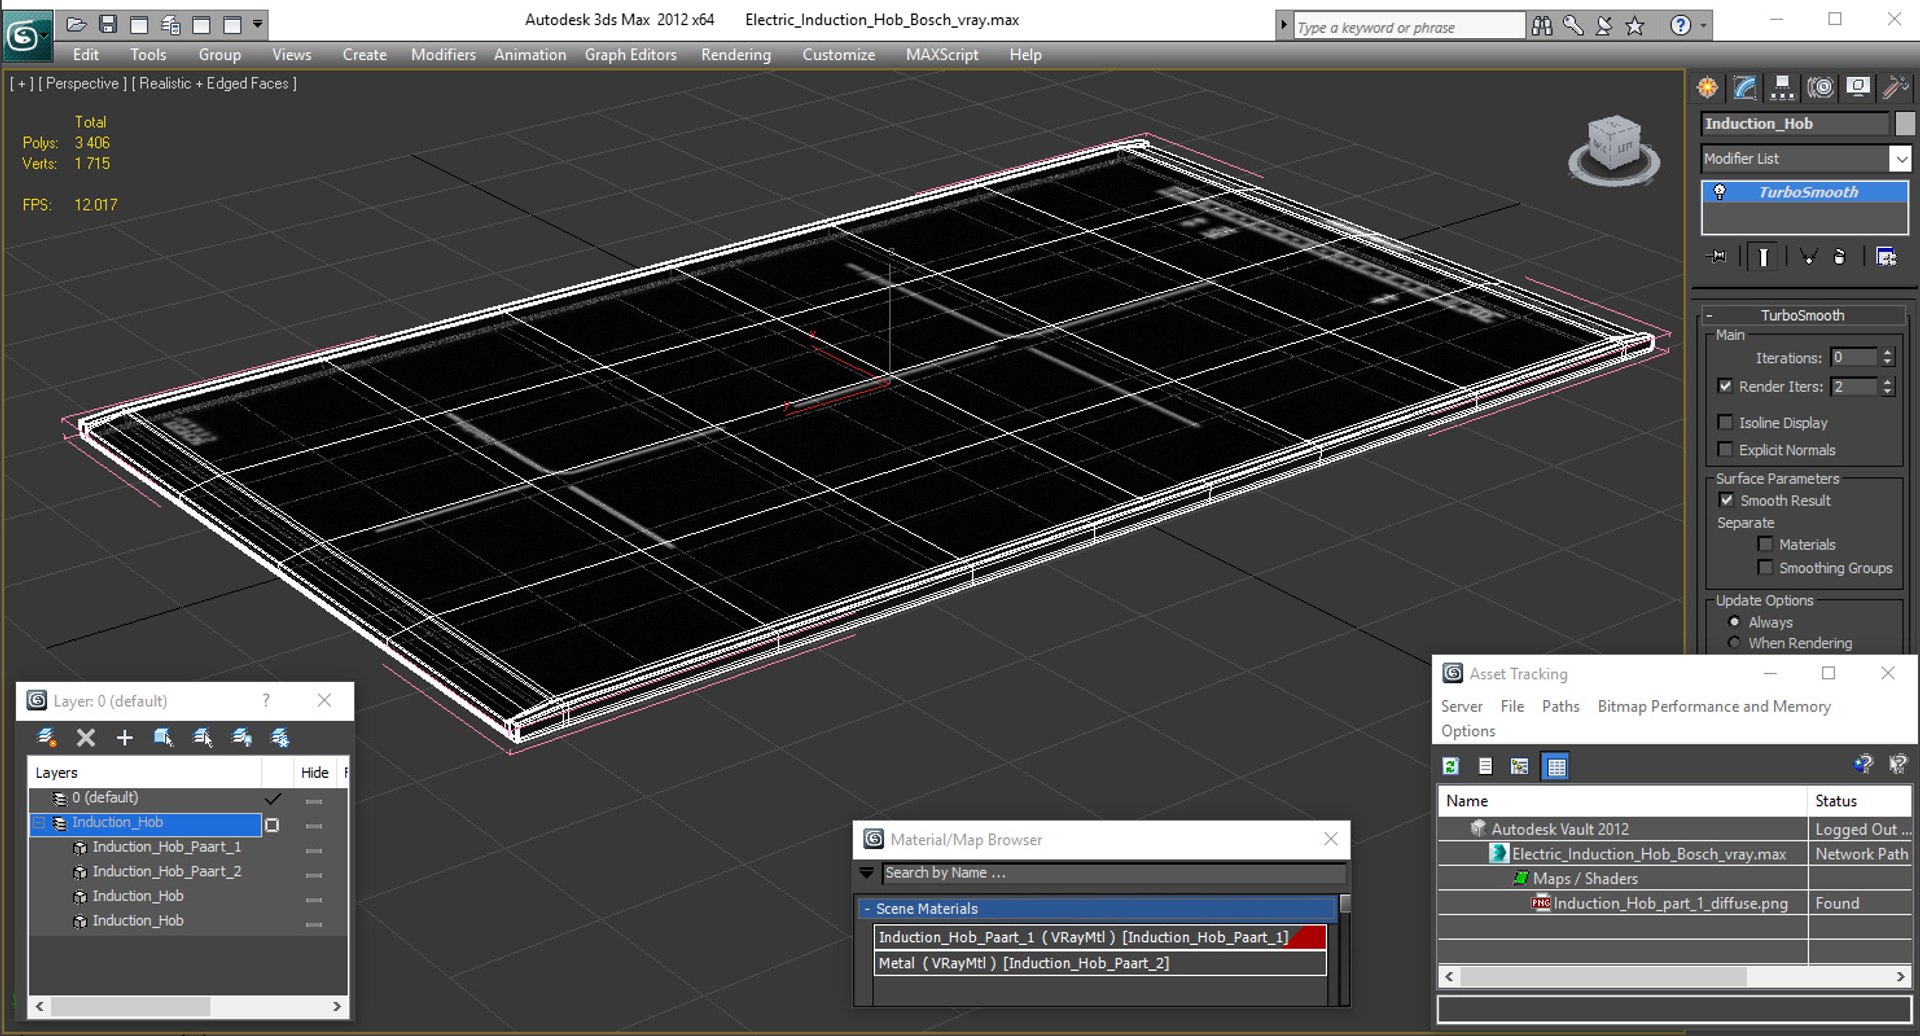Click Select Highlighted Objects and Layers icon
The height and width of the screenshot is (1036, 1920).
(x=163, y=738)
